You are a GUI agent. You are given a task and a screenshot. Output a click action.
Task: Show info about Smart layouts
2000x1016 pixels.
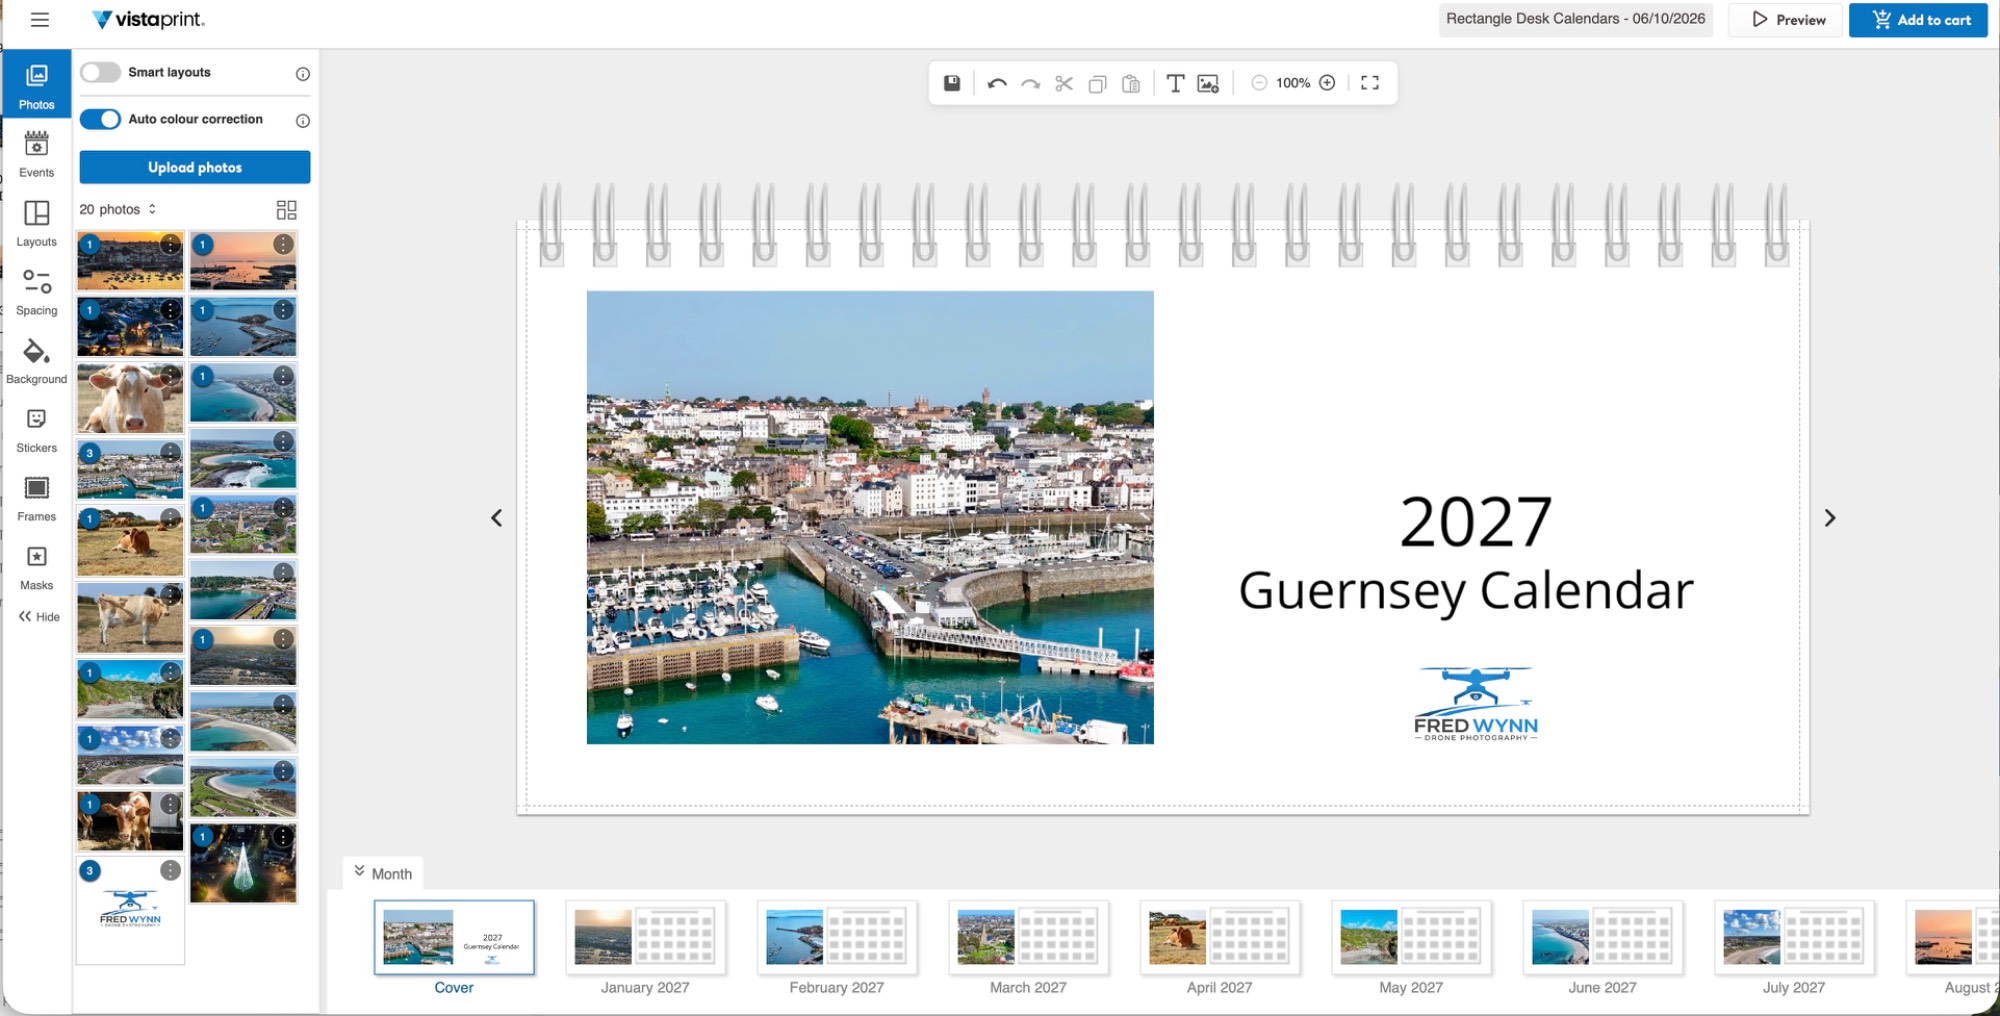pyautogui.click(x=303, y=74)
